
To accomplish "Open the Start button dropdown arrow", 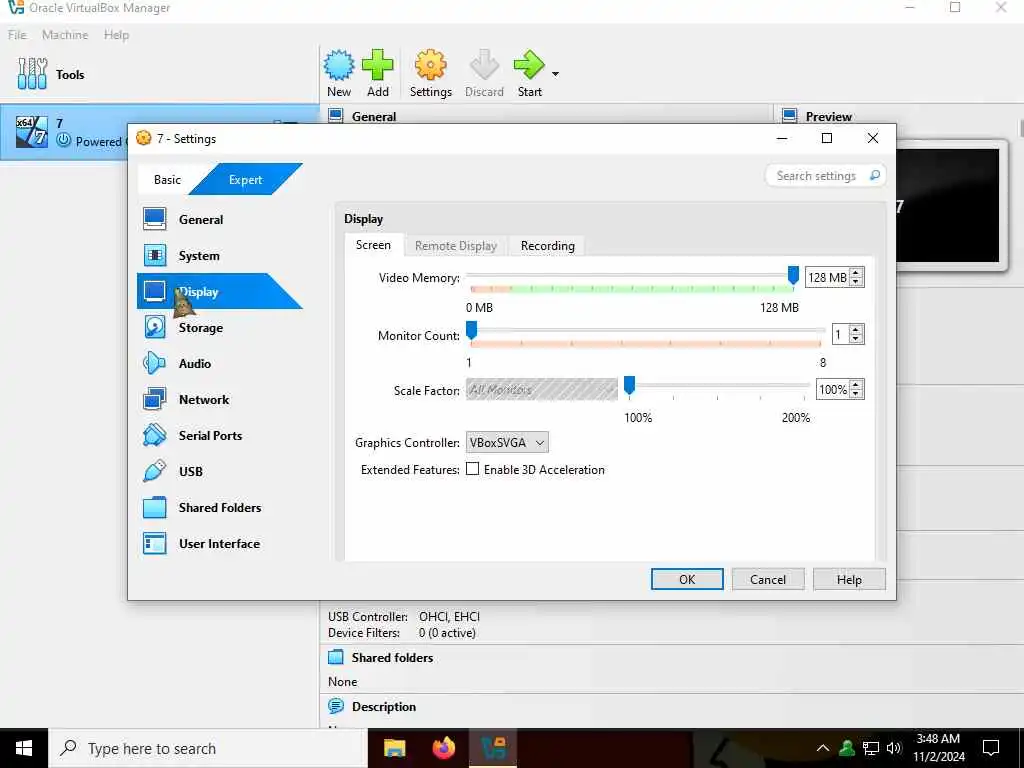I will pyautogui.click(x=555, y=74).
